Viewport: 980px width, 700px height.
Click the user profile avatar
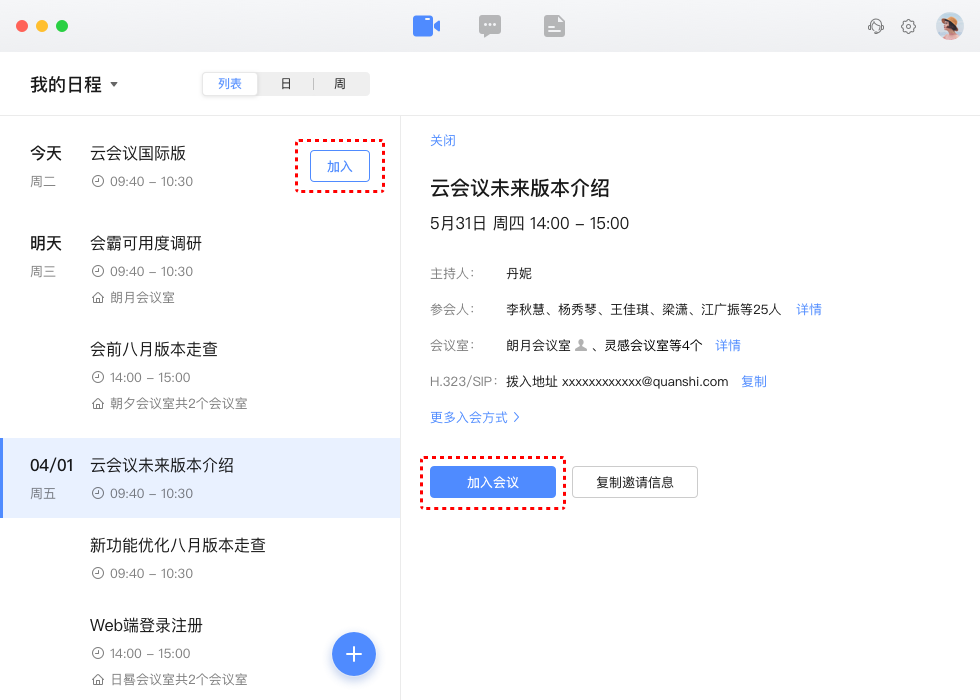949,26
